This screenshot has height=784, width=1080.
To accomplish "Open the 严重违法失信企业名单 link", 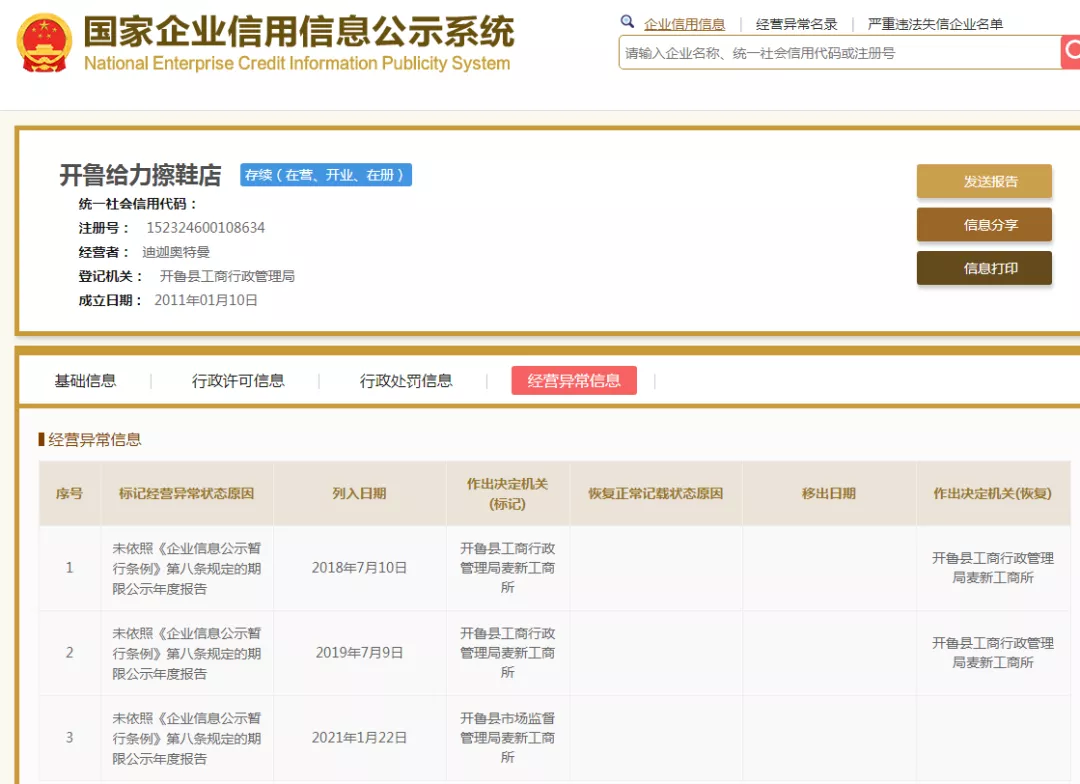I will coord(935,22).
